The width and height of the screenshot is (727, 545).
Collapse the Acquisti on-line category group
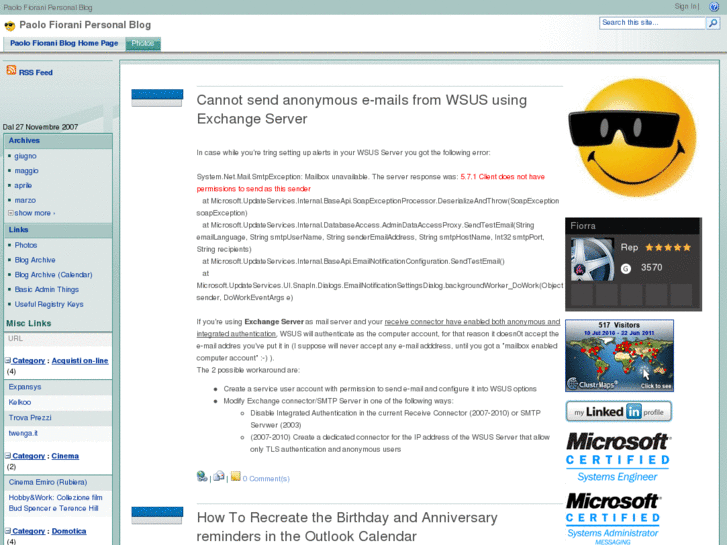tap(8, 360)
